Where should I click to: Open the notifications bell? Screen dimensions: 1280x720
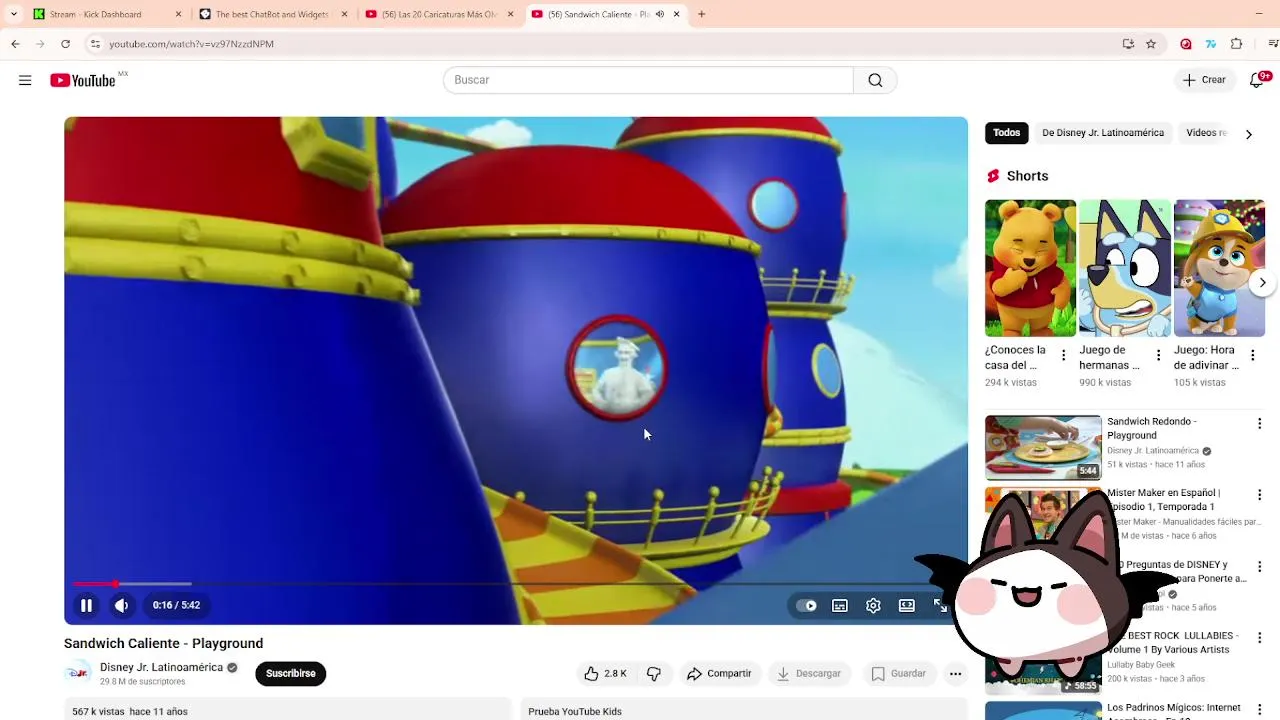[x=1257, y=80]
